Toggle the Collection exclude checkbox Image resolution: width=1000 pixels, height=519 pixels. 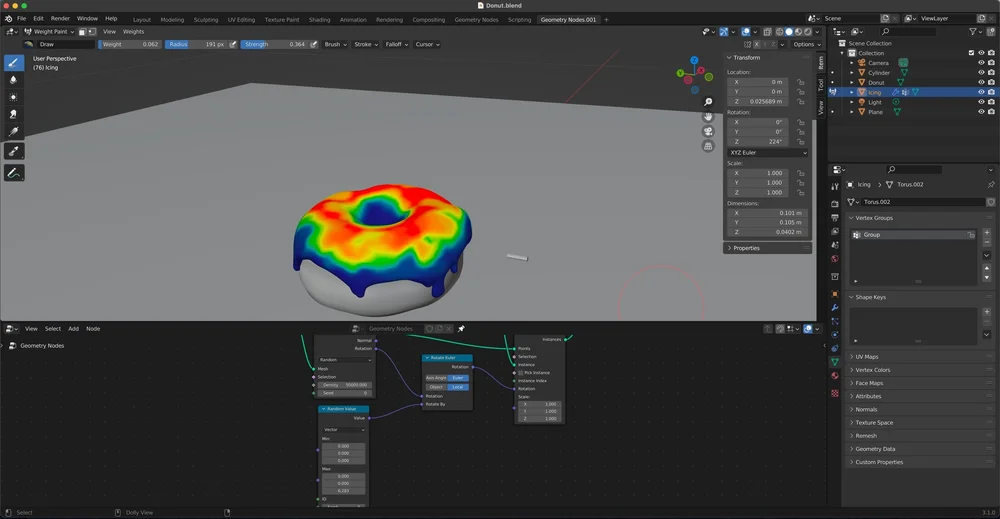pos(971,53)
